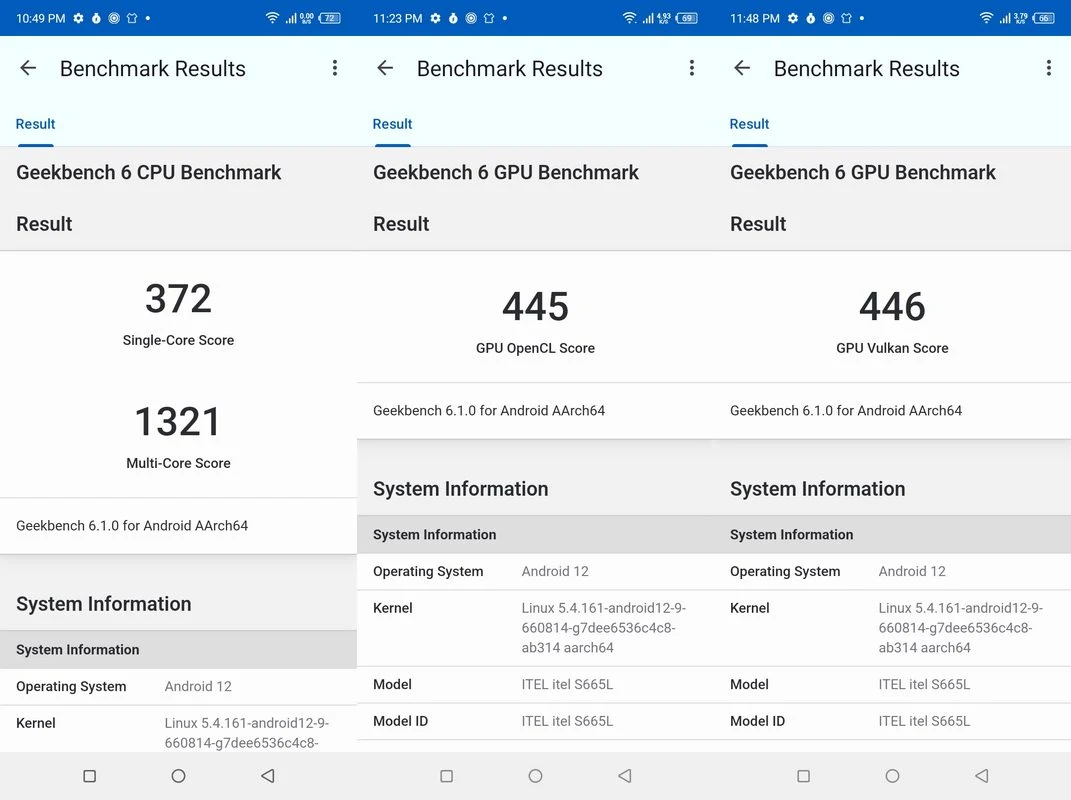Open three-dot menu on CPU Benchmark screen
The width and height of the screenshot is (1071, 800).
(x=335, y=68)
